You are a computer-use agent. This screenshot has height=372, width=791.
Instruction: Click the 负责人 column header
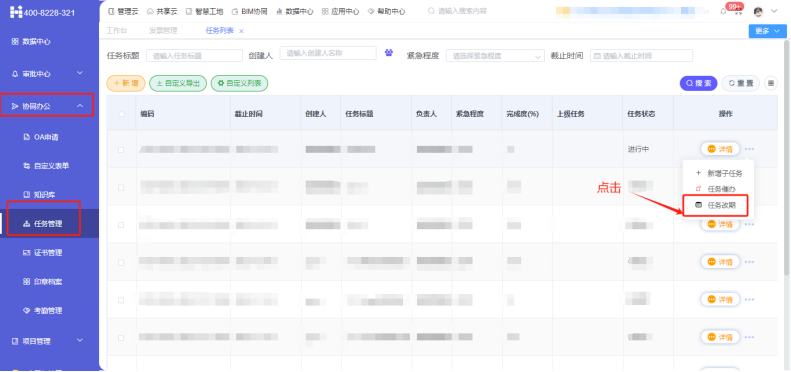tap(426, 114)
